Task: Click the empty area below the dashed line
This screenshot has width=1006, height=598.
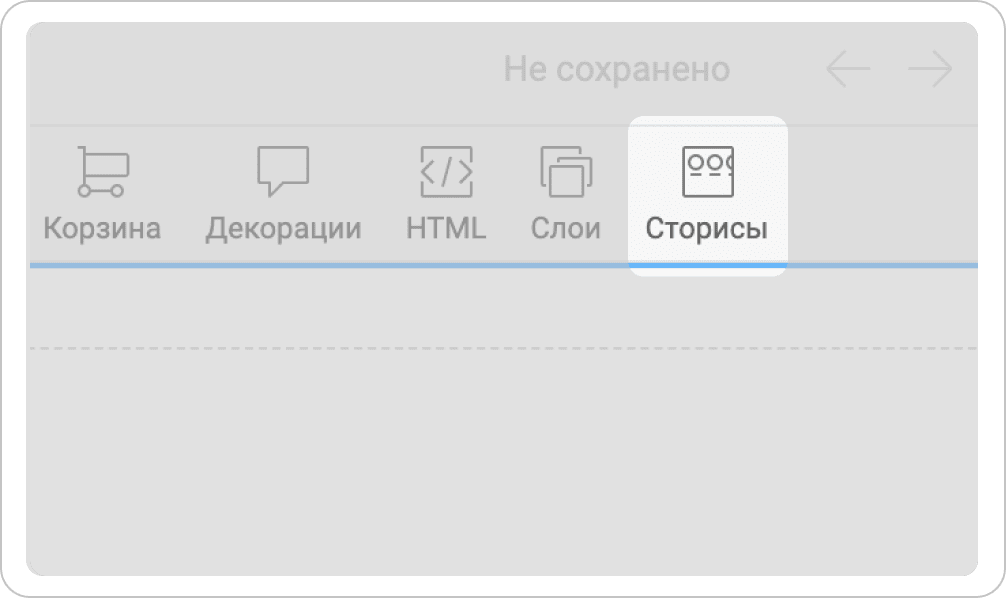Action: click(504, 462)
